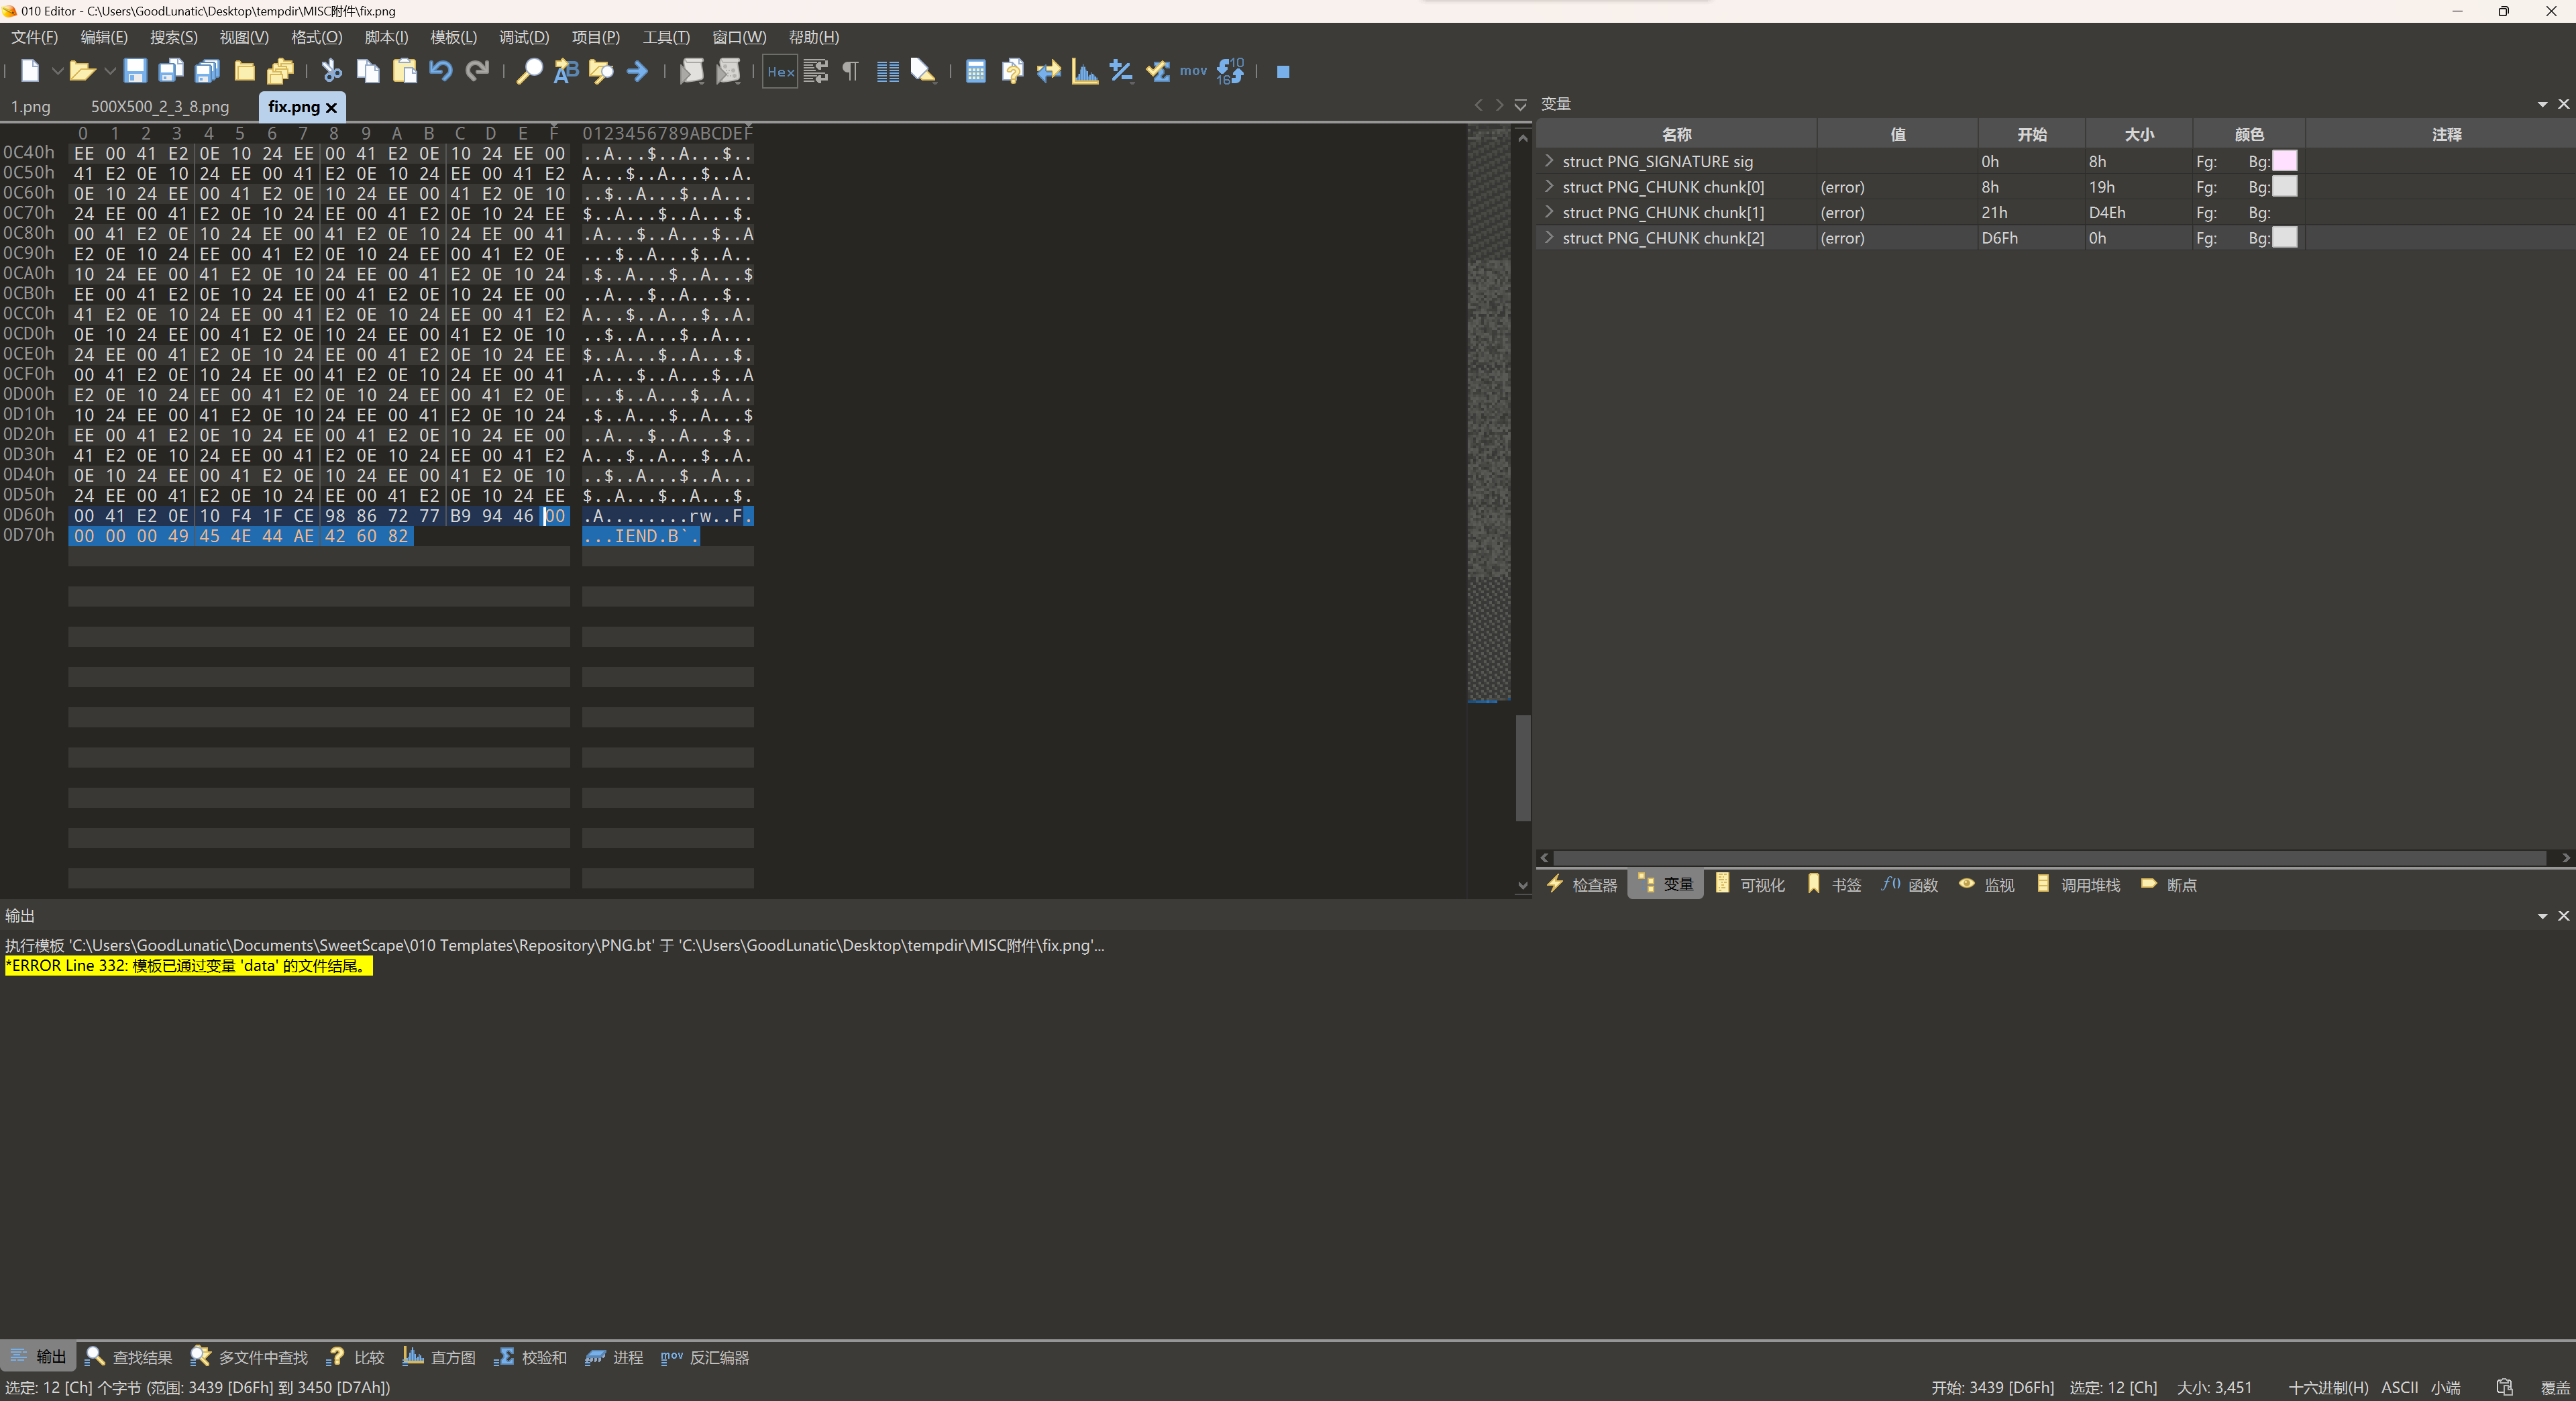Open checksum tool in toolbar
This screenshot has width=2576, height=1401.
click(x=1158, y=71)
